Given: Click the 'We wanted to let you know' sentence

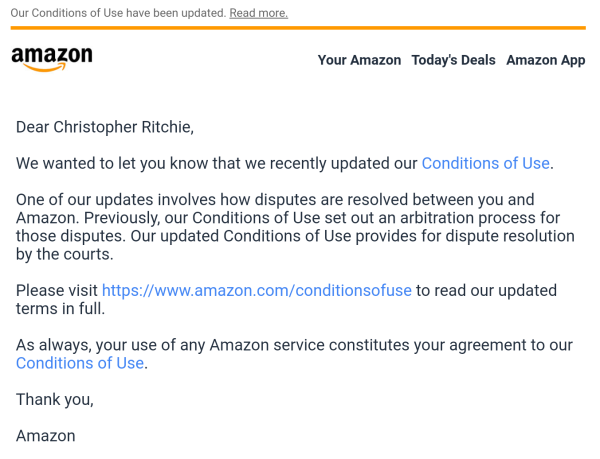Looking at the screenshot, I should click(285, 163).
